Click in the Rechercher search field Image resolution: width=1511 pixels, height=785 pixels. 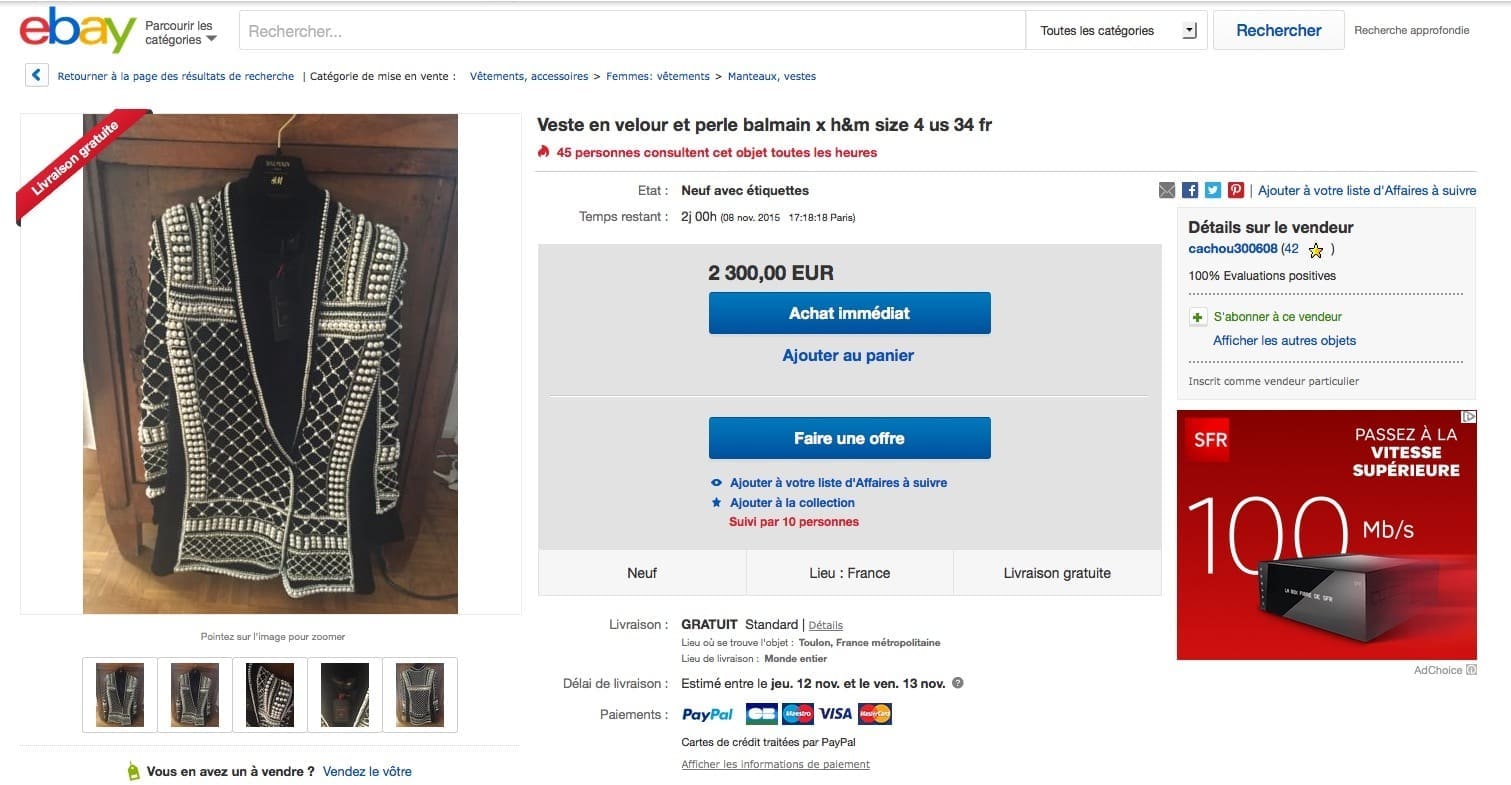632,31
